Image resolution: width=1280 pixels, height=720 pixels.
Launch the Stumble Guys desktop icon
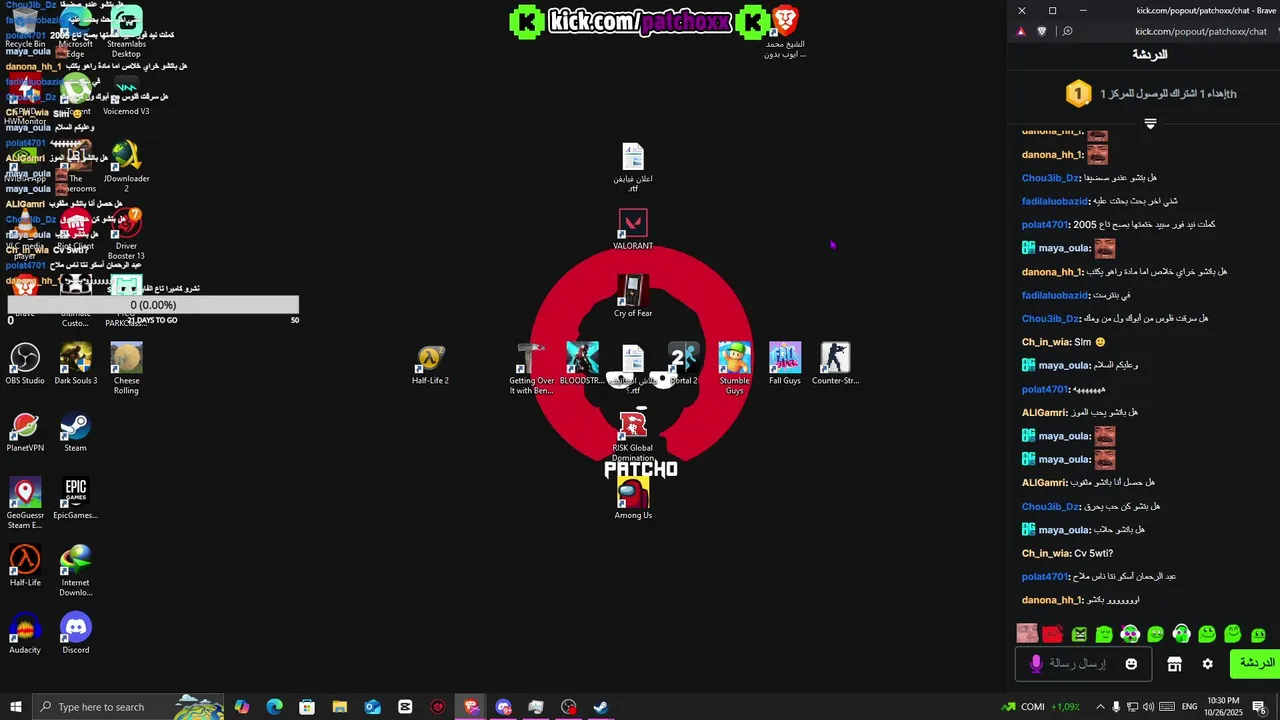coord(734,368)
